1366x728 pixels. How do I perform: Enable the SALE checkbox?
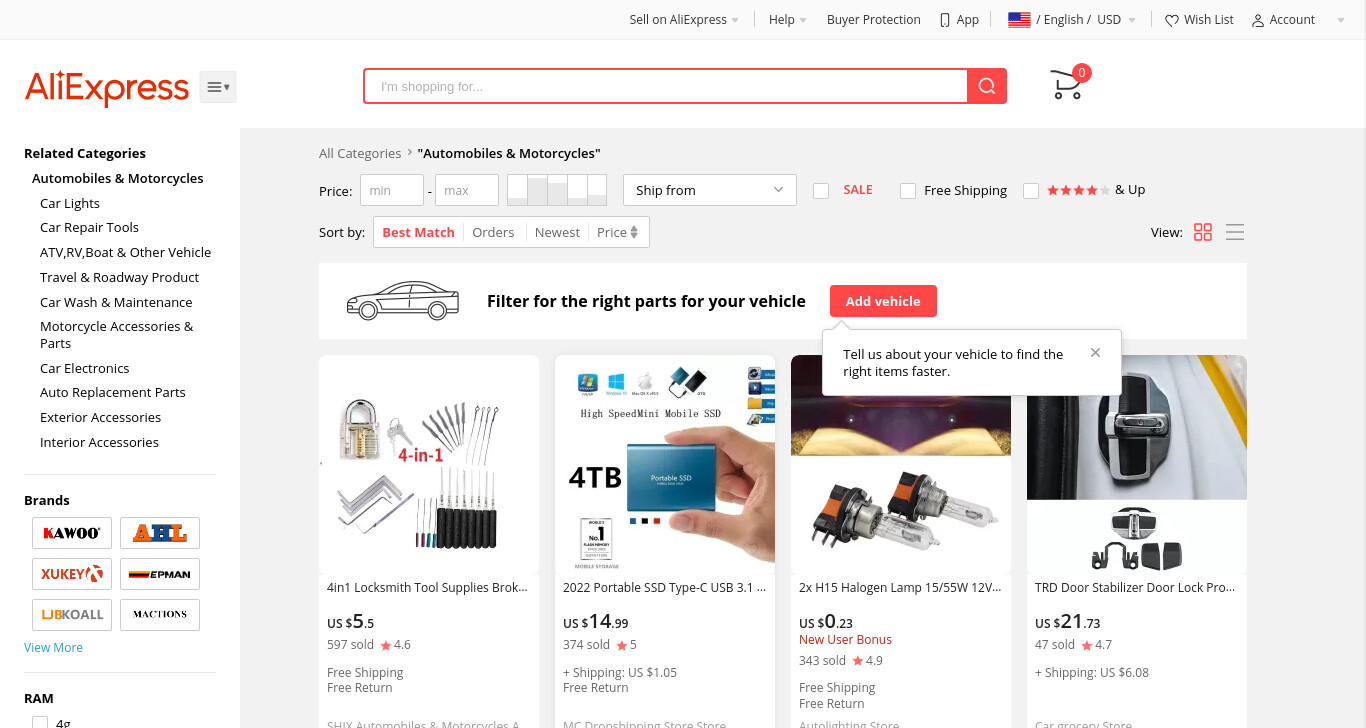coord(821,190)
